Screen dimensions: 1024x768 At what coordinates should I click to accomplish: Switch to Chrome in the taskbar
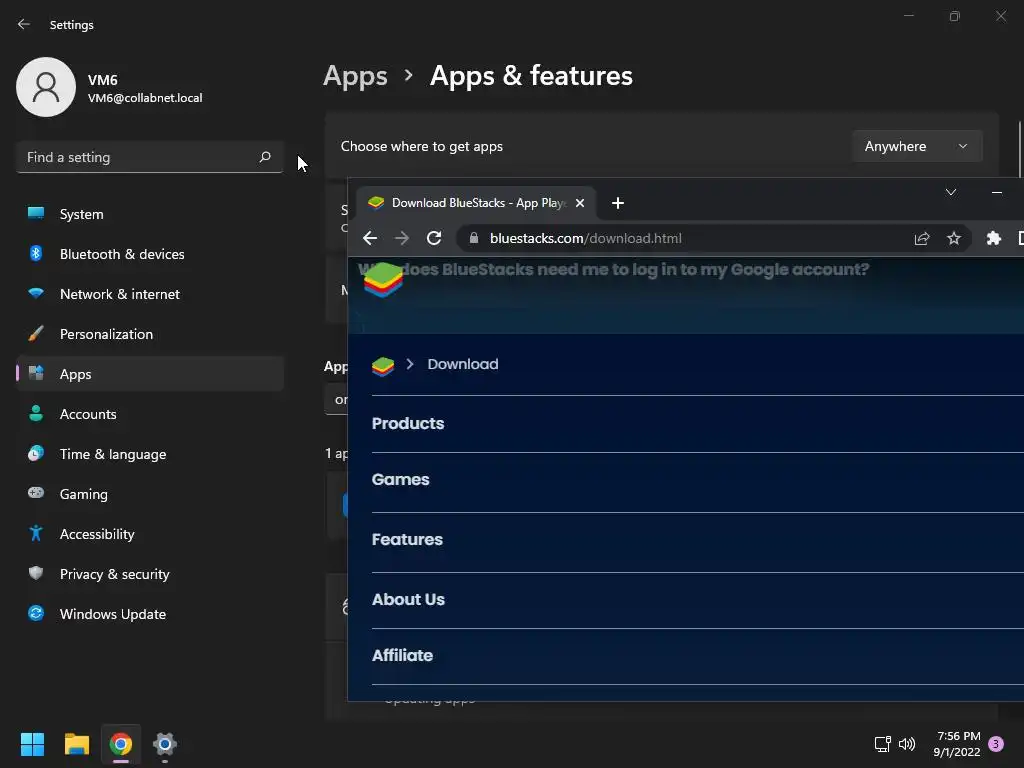click(121, 744)
